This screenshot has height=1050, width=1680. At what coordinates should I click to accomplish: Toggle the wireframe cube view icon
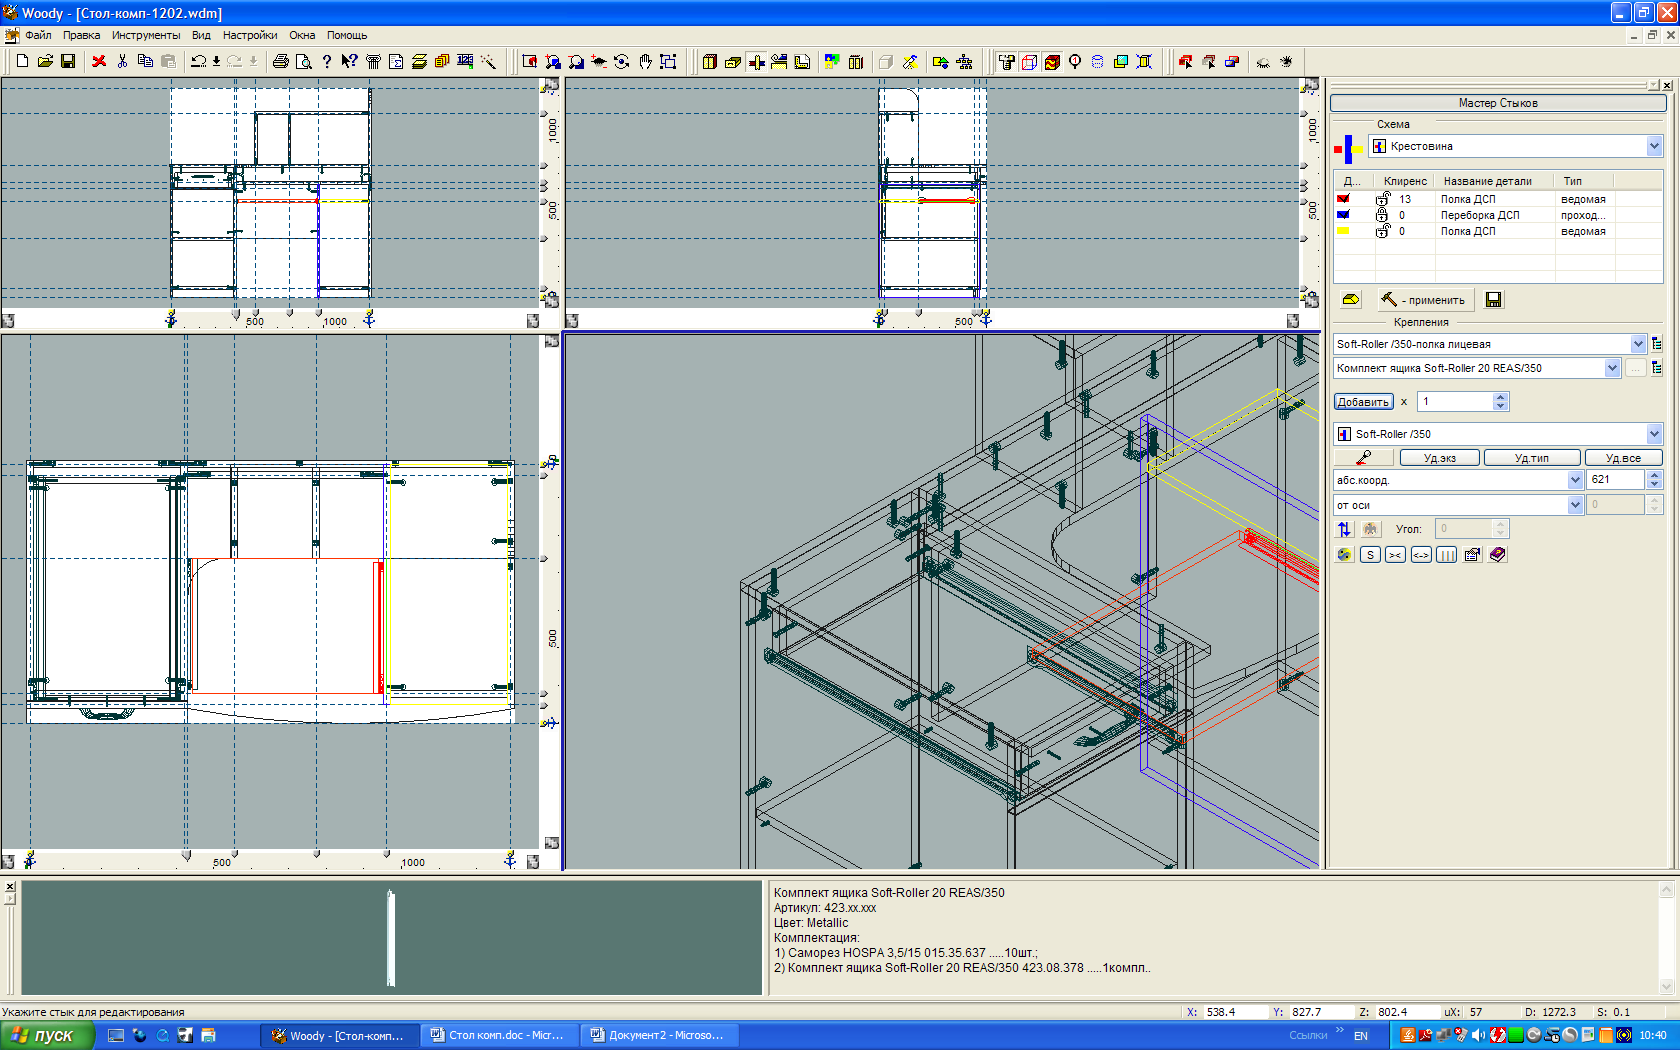point(1029,61)
